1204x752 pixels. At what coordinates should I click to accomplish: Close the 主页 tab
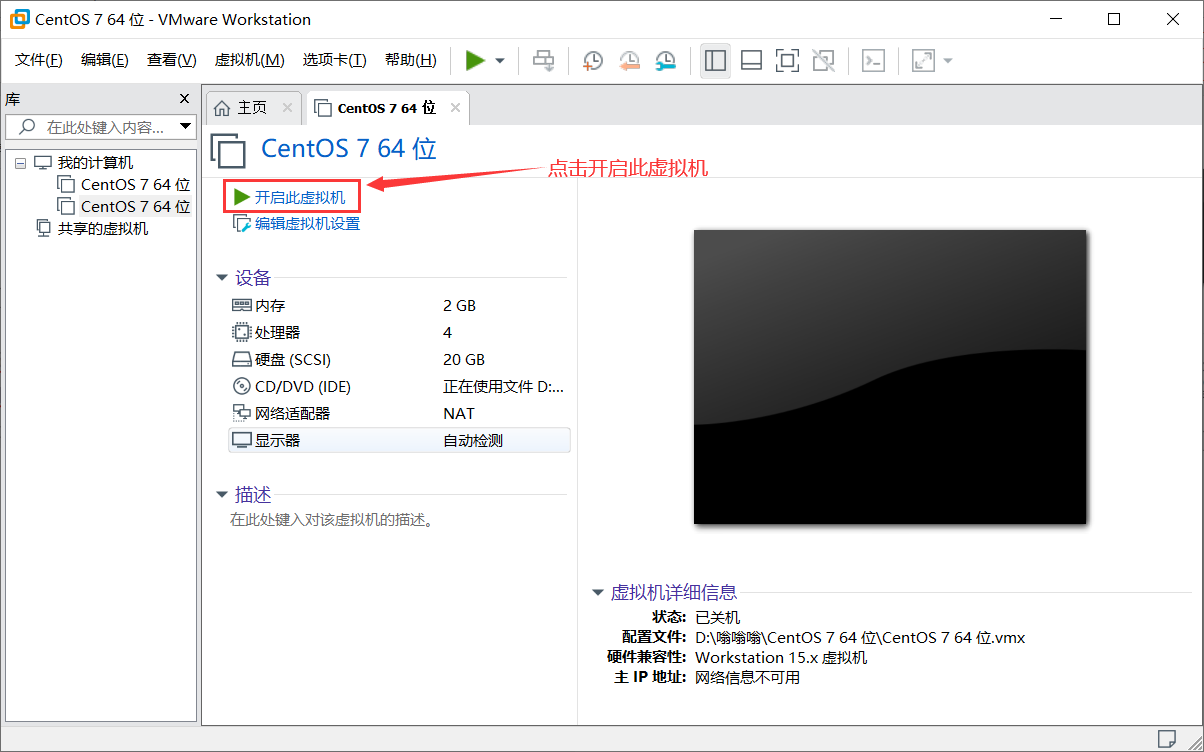click(x=288, y=108)
